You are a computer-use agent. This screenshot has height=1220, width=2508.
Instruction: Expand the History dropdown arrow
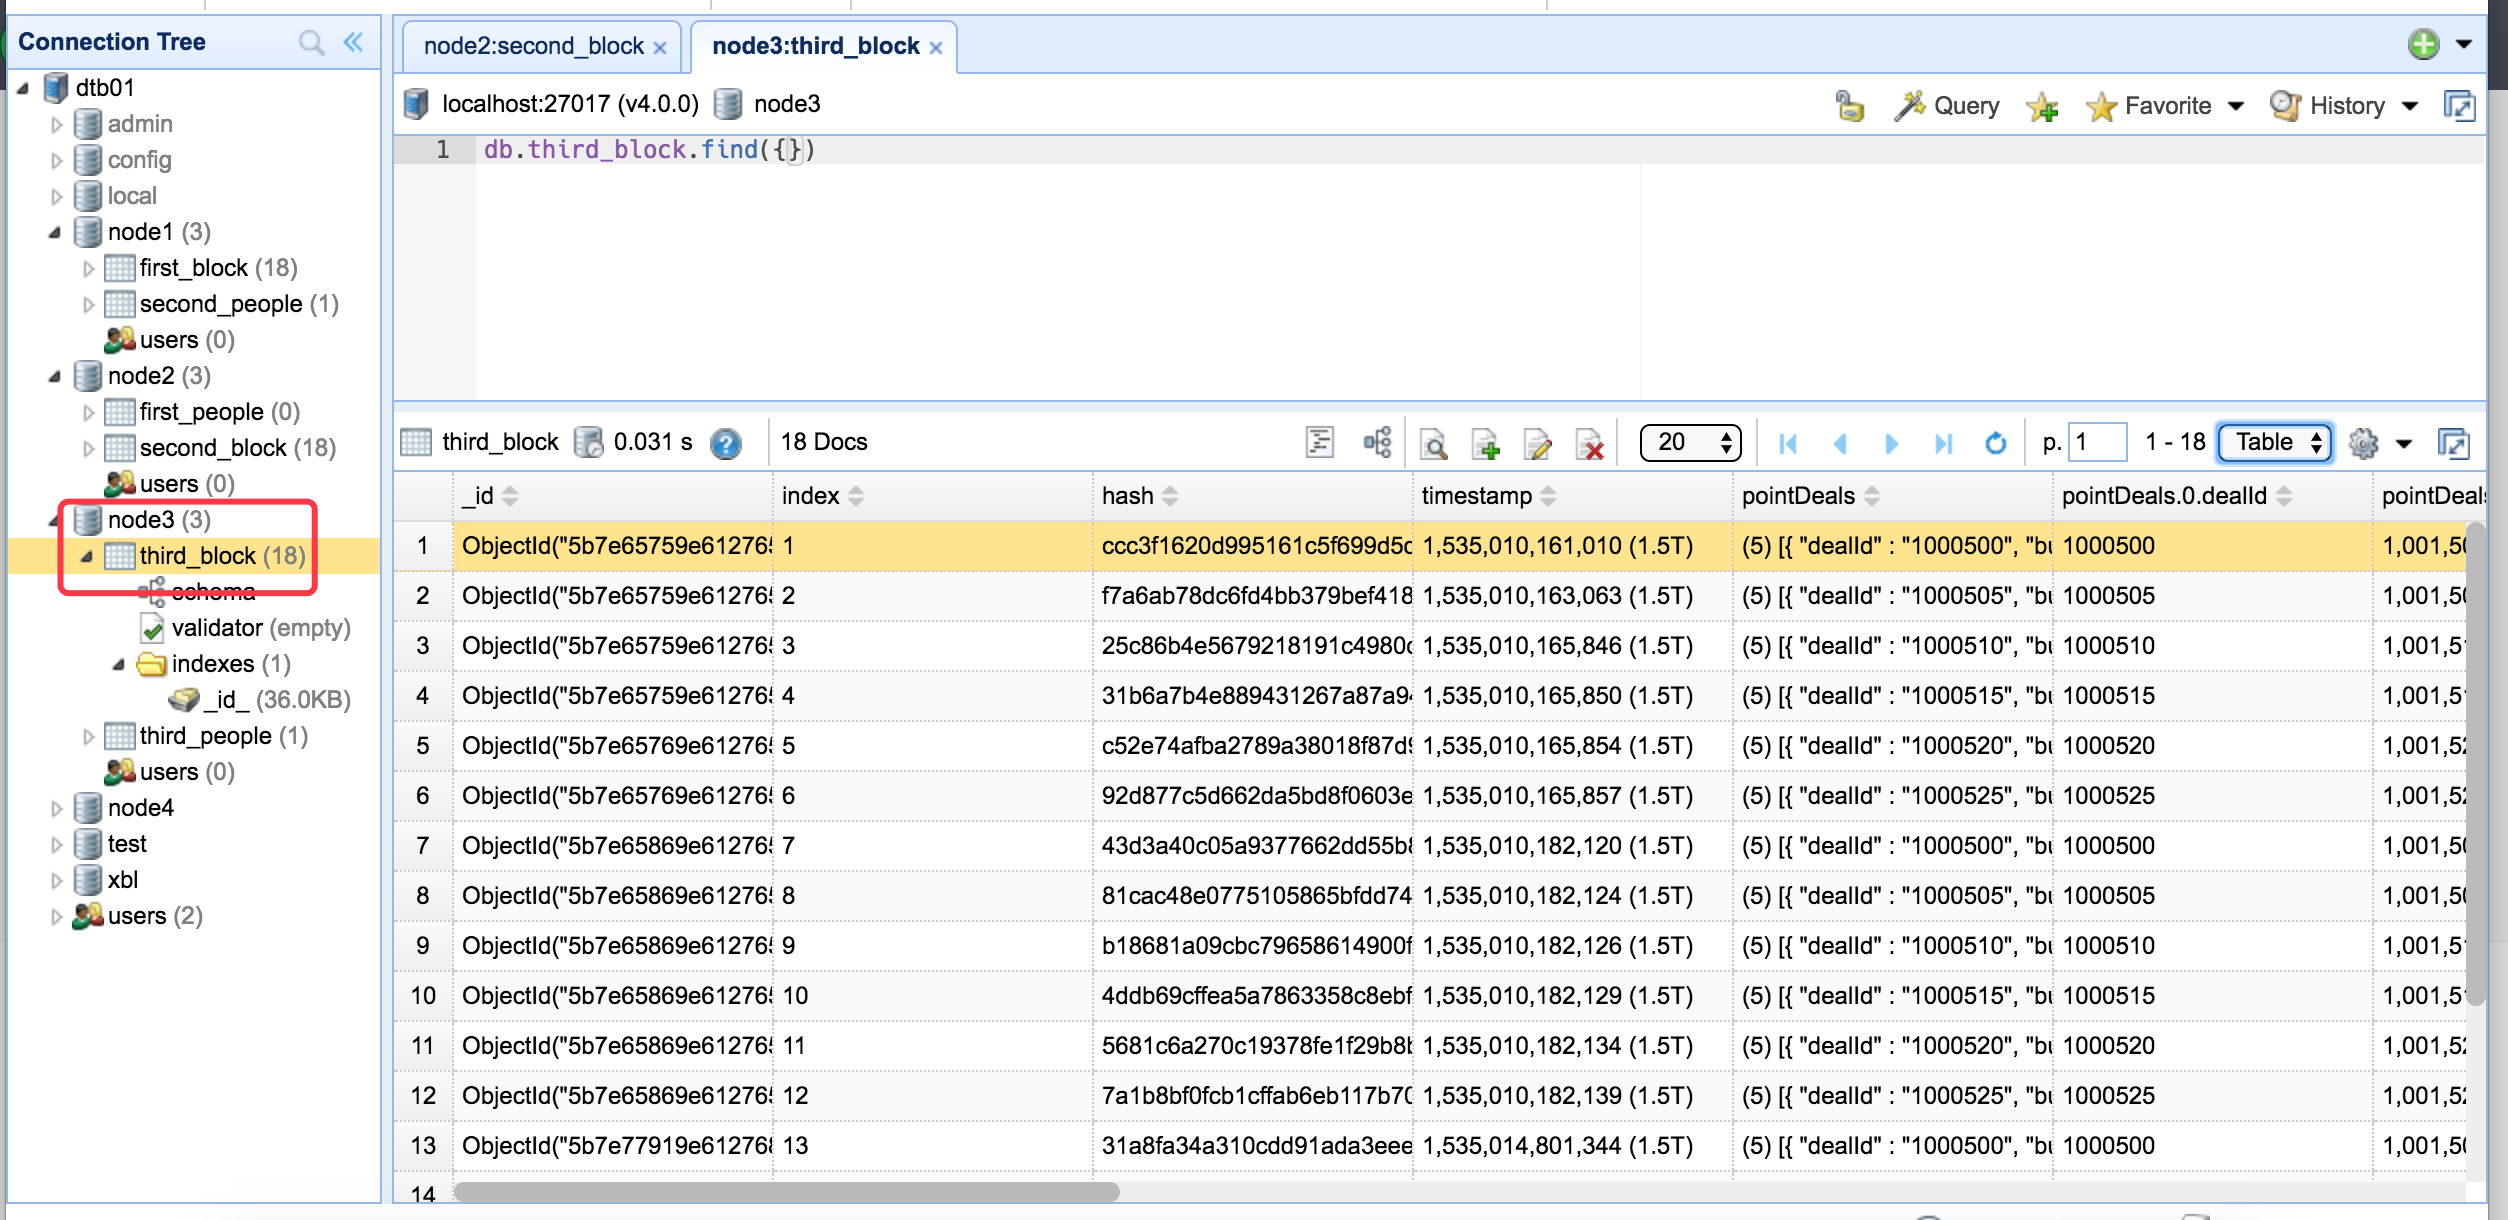[x=2410, y=106]
